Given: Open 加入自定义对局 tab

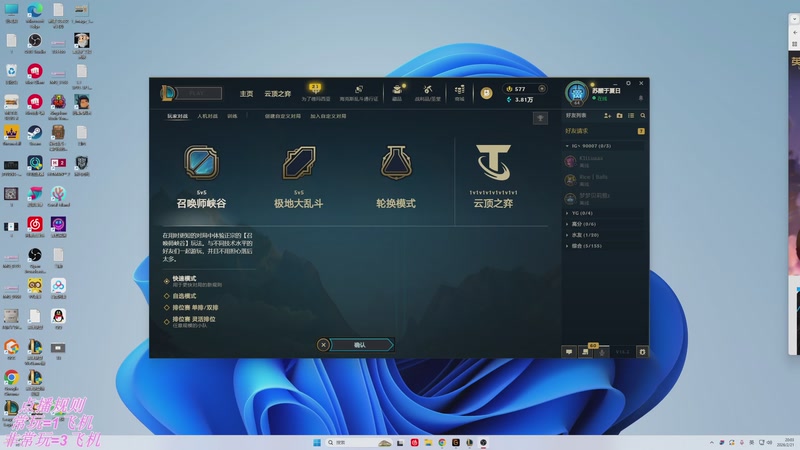Looking at the screenshot, I should coord(328,116).
